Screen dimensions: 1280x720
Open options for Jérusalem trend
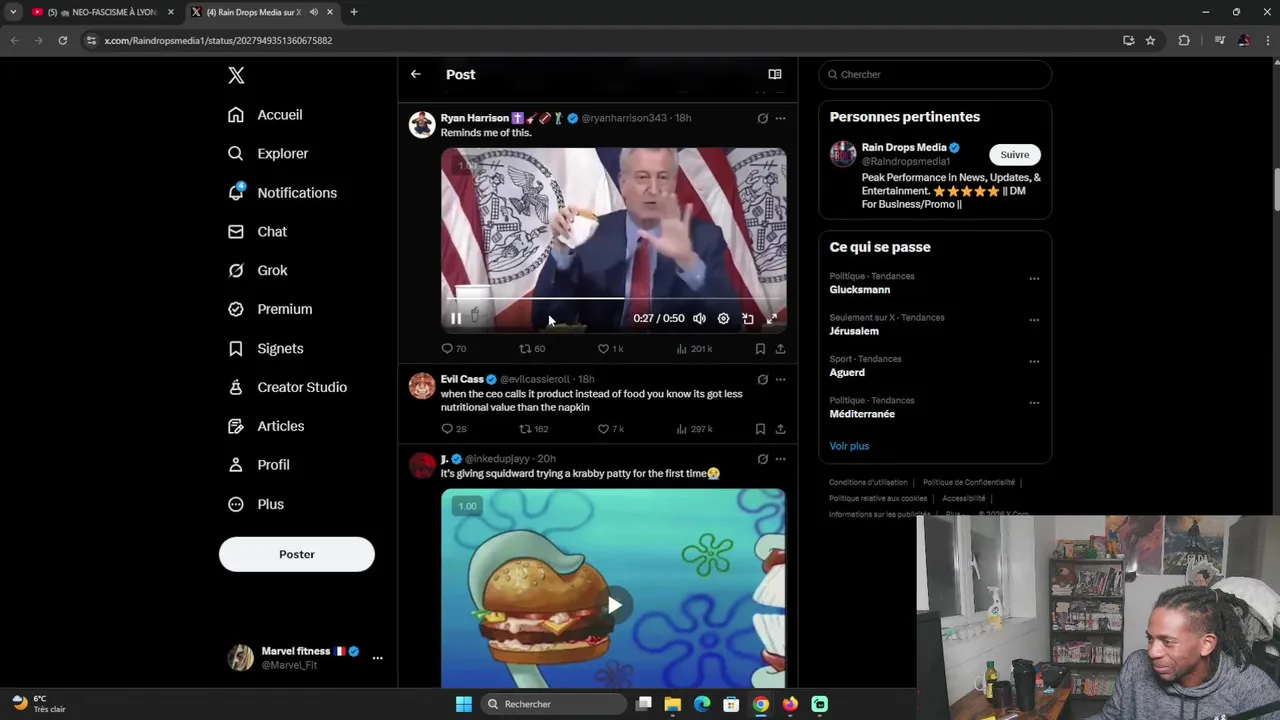click(1034, 320)
